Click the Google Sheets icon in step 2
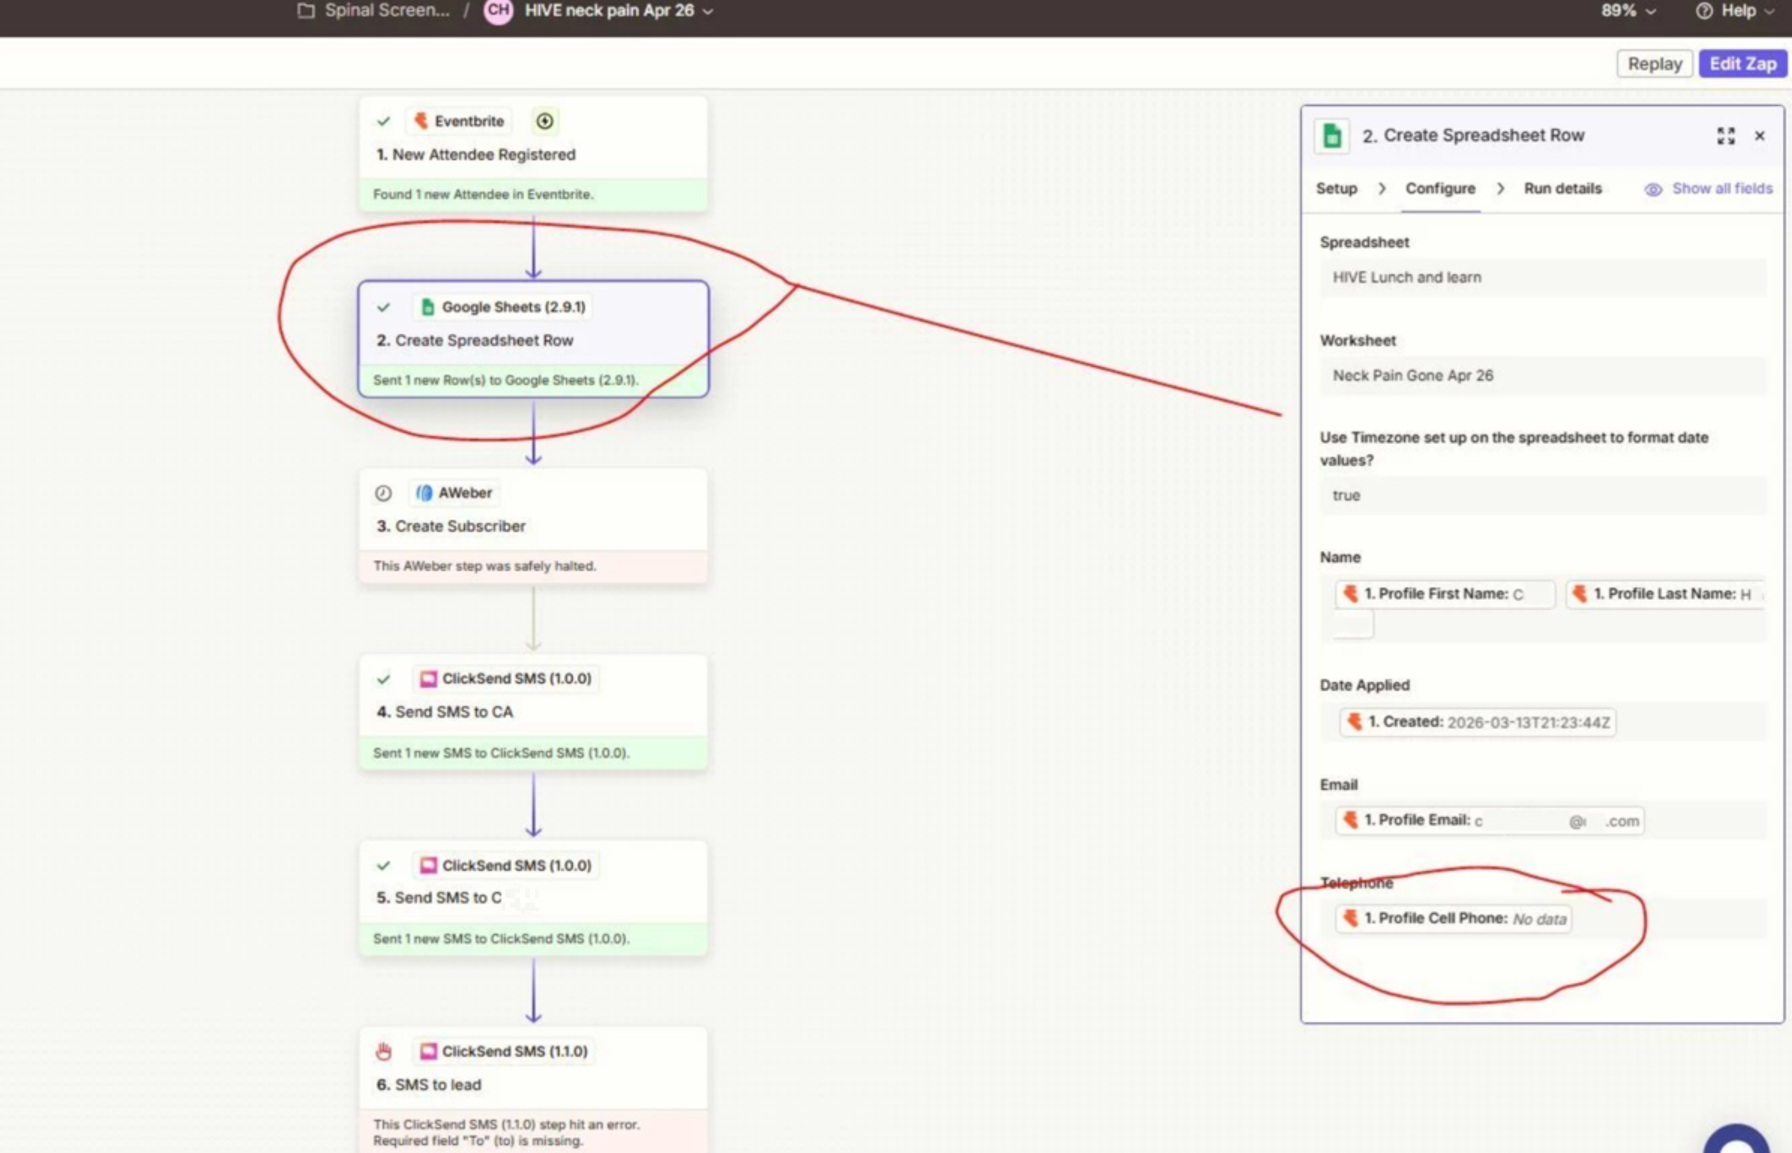Screen dimensions: 1792x1153 pos(428,307)
